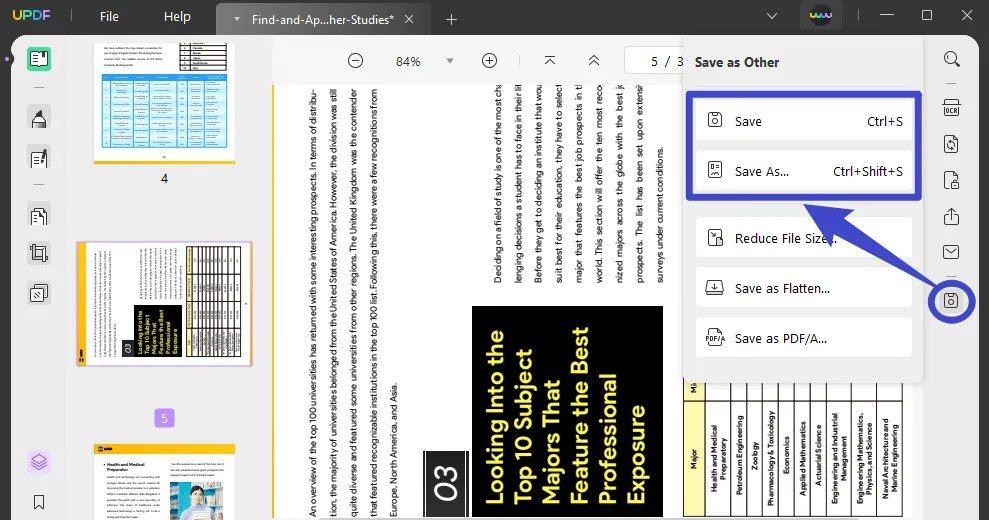Click the current page number field

655,61
